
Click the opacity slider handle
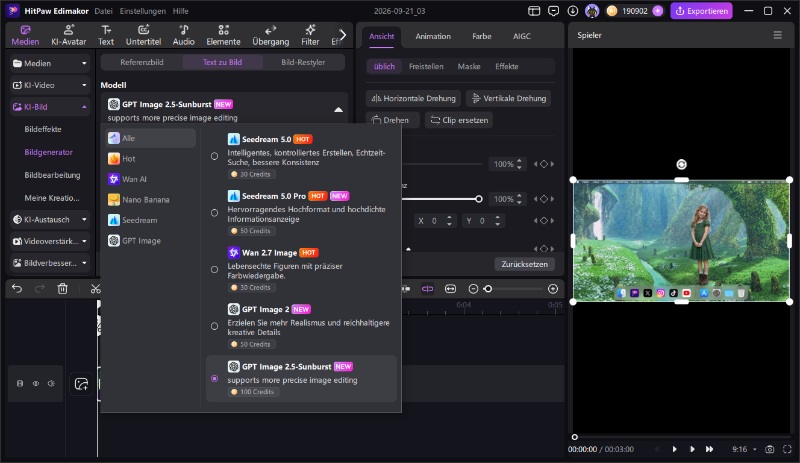pyautogui.click(x=479, y=199)
